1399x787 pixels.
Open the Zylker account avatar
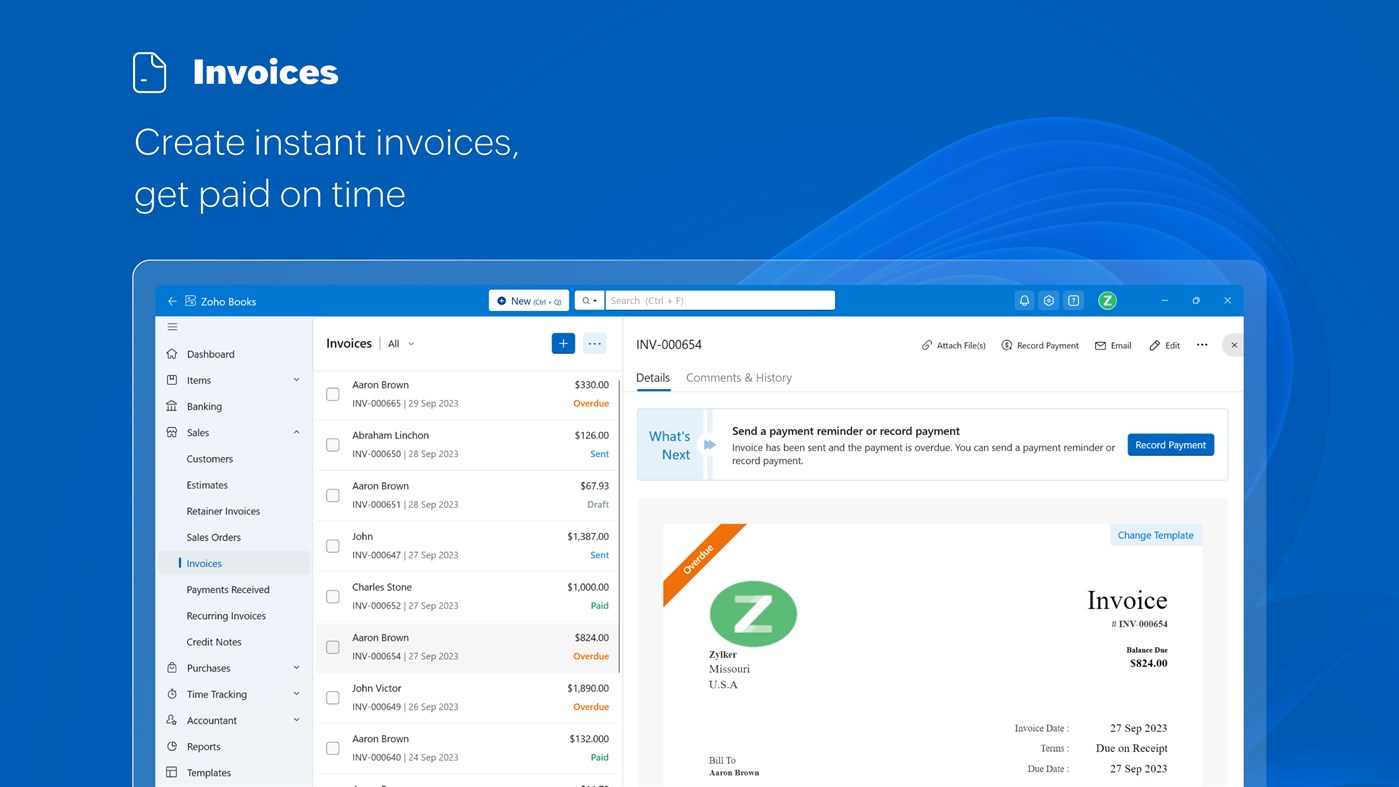(1107, 300)
